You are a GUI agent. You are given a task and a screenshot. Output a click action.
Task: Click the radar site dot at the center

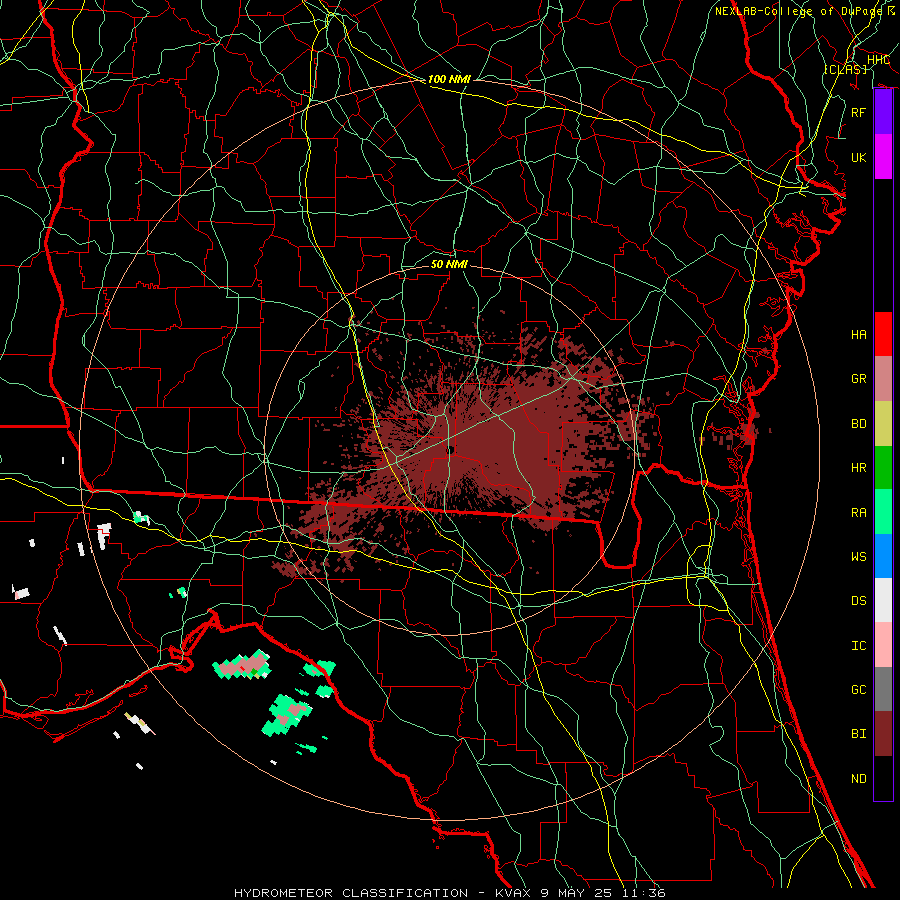tap(451, 450)
